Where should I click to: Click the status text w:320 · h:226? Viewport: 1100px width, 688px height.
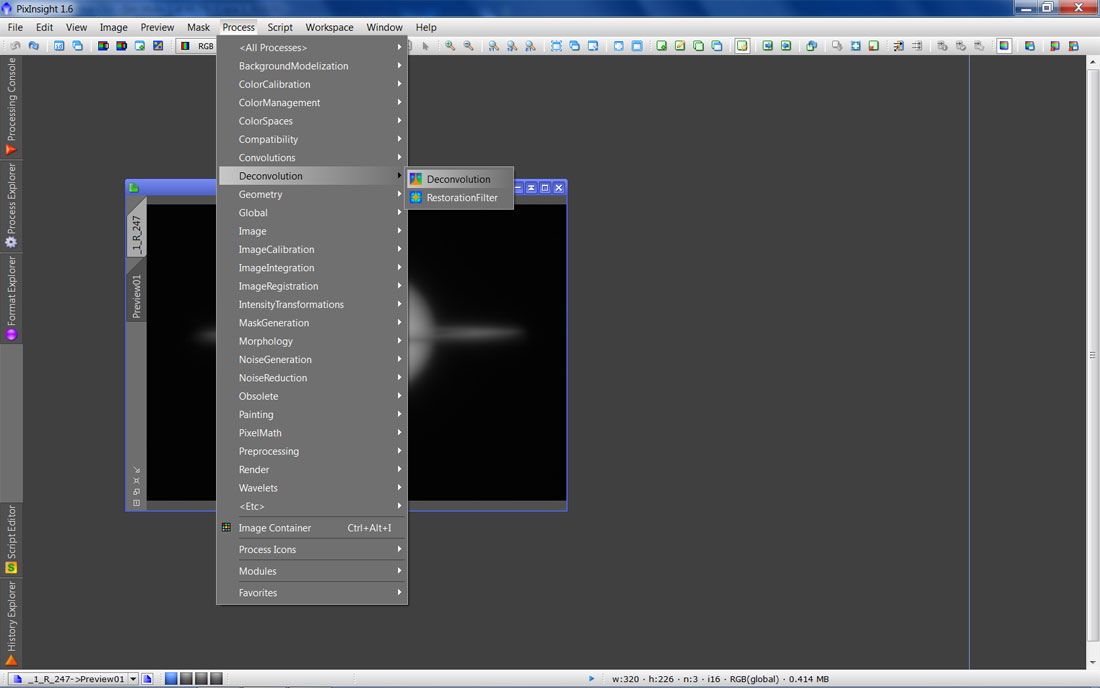coord(643,679)
